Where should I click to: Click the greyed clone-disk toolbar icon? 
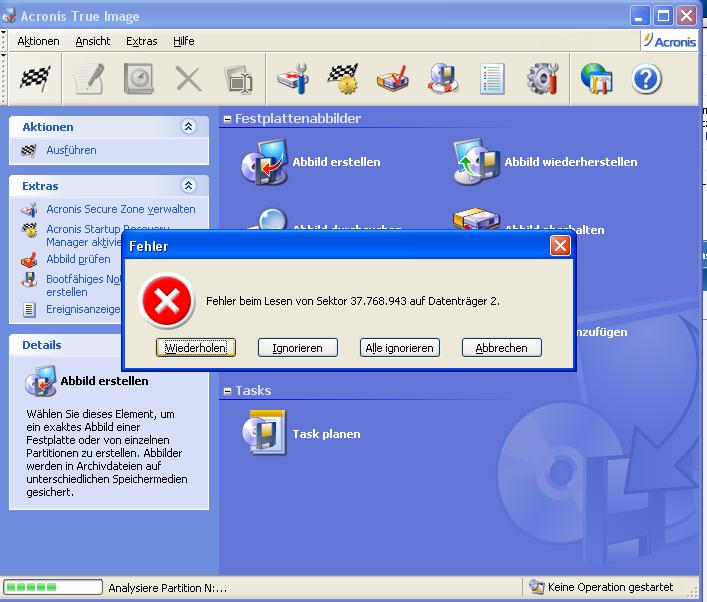pos(239,79)
